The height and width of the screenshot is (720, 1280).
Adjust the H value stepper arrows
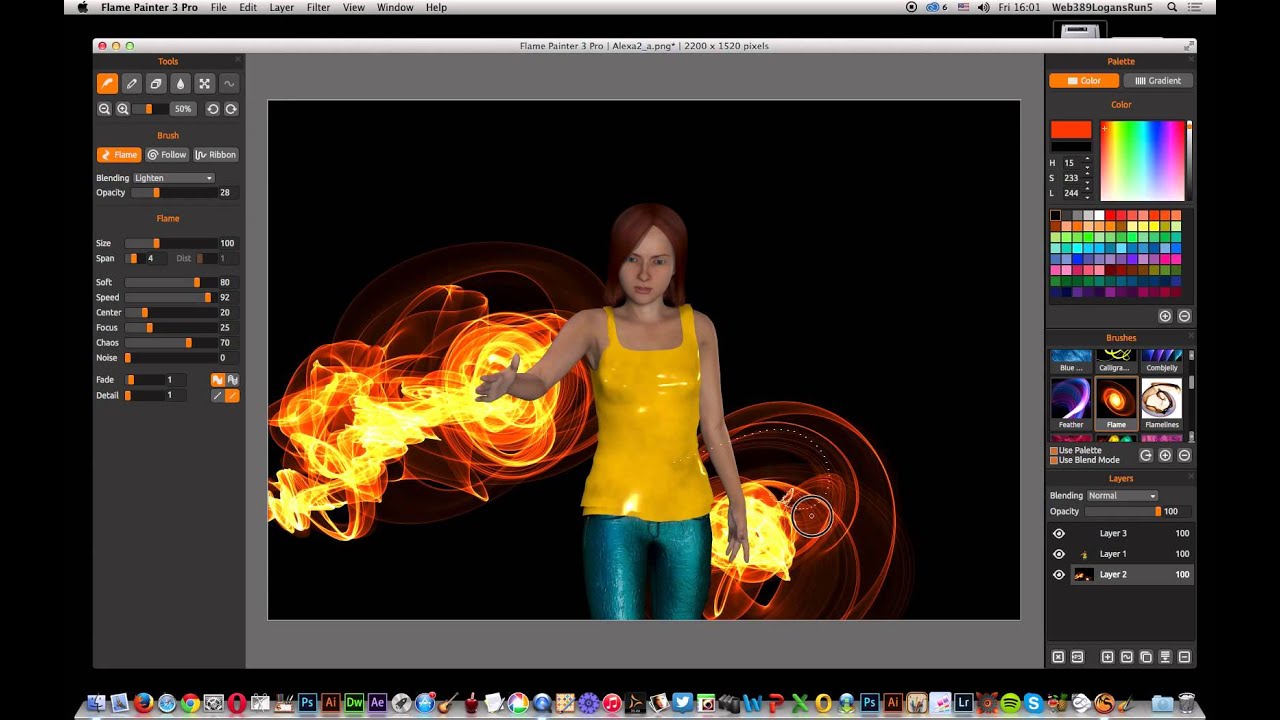1087,162
